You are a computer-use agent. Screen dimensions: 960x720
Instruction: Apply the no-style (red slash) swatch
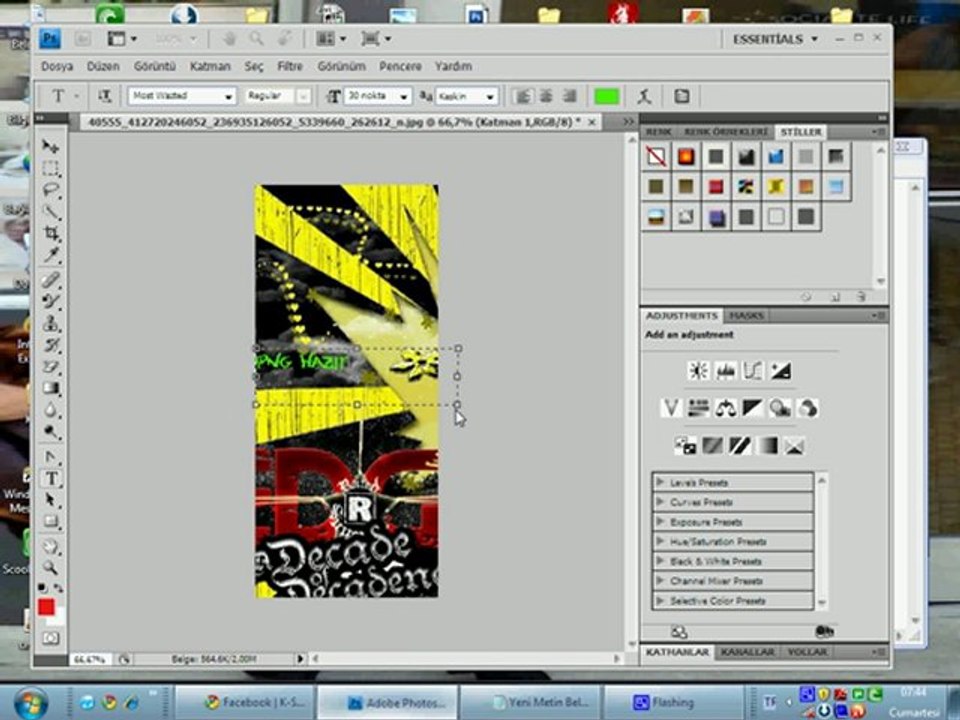click(x=656, y=157)
